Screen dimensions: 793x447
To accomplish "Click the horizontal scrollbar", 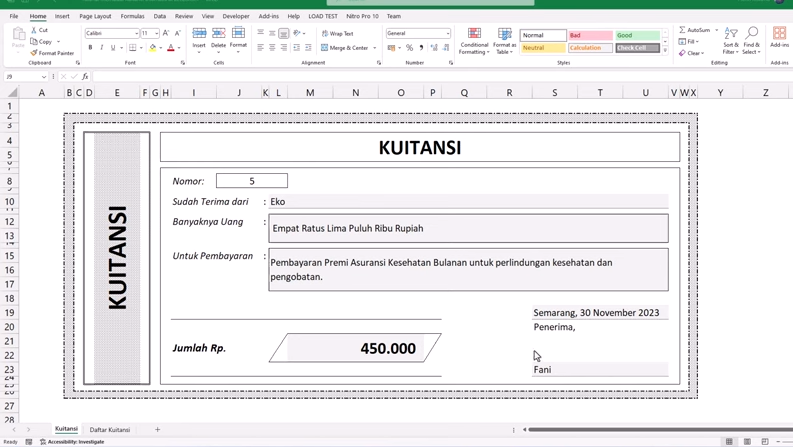I will tap(660, 430).
